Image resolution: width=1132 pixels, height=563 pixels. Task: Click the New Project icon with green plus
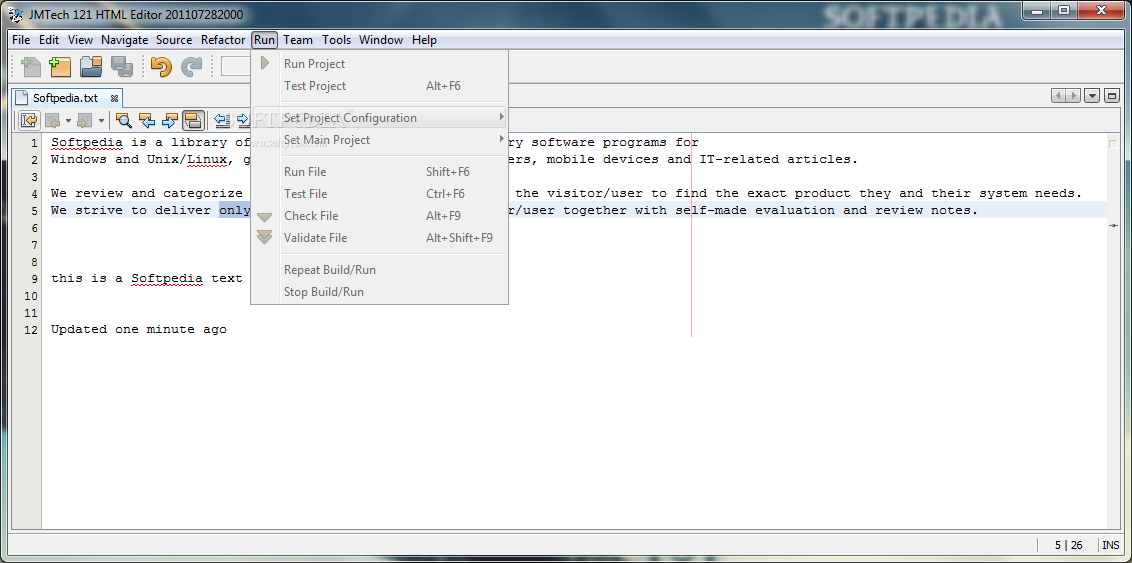click(60, 66)
